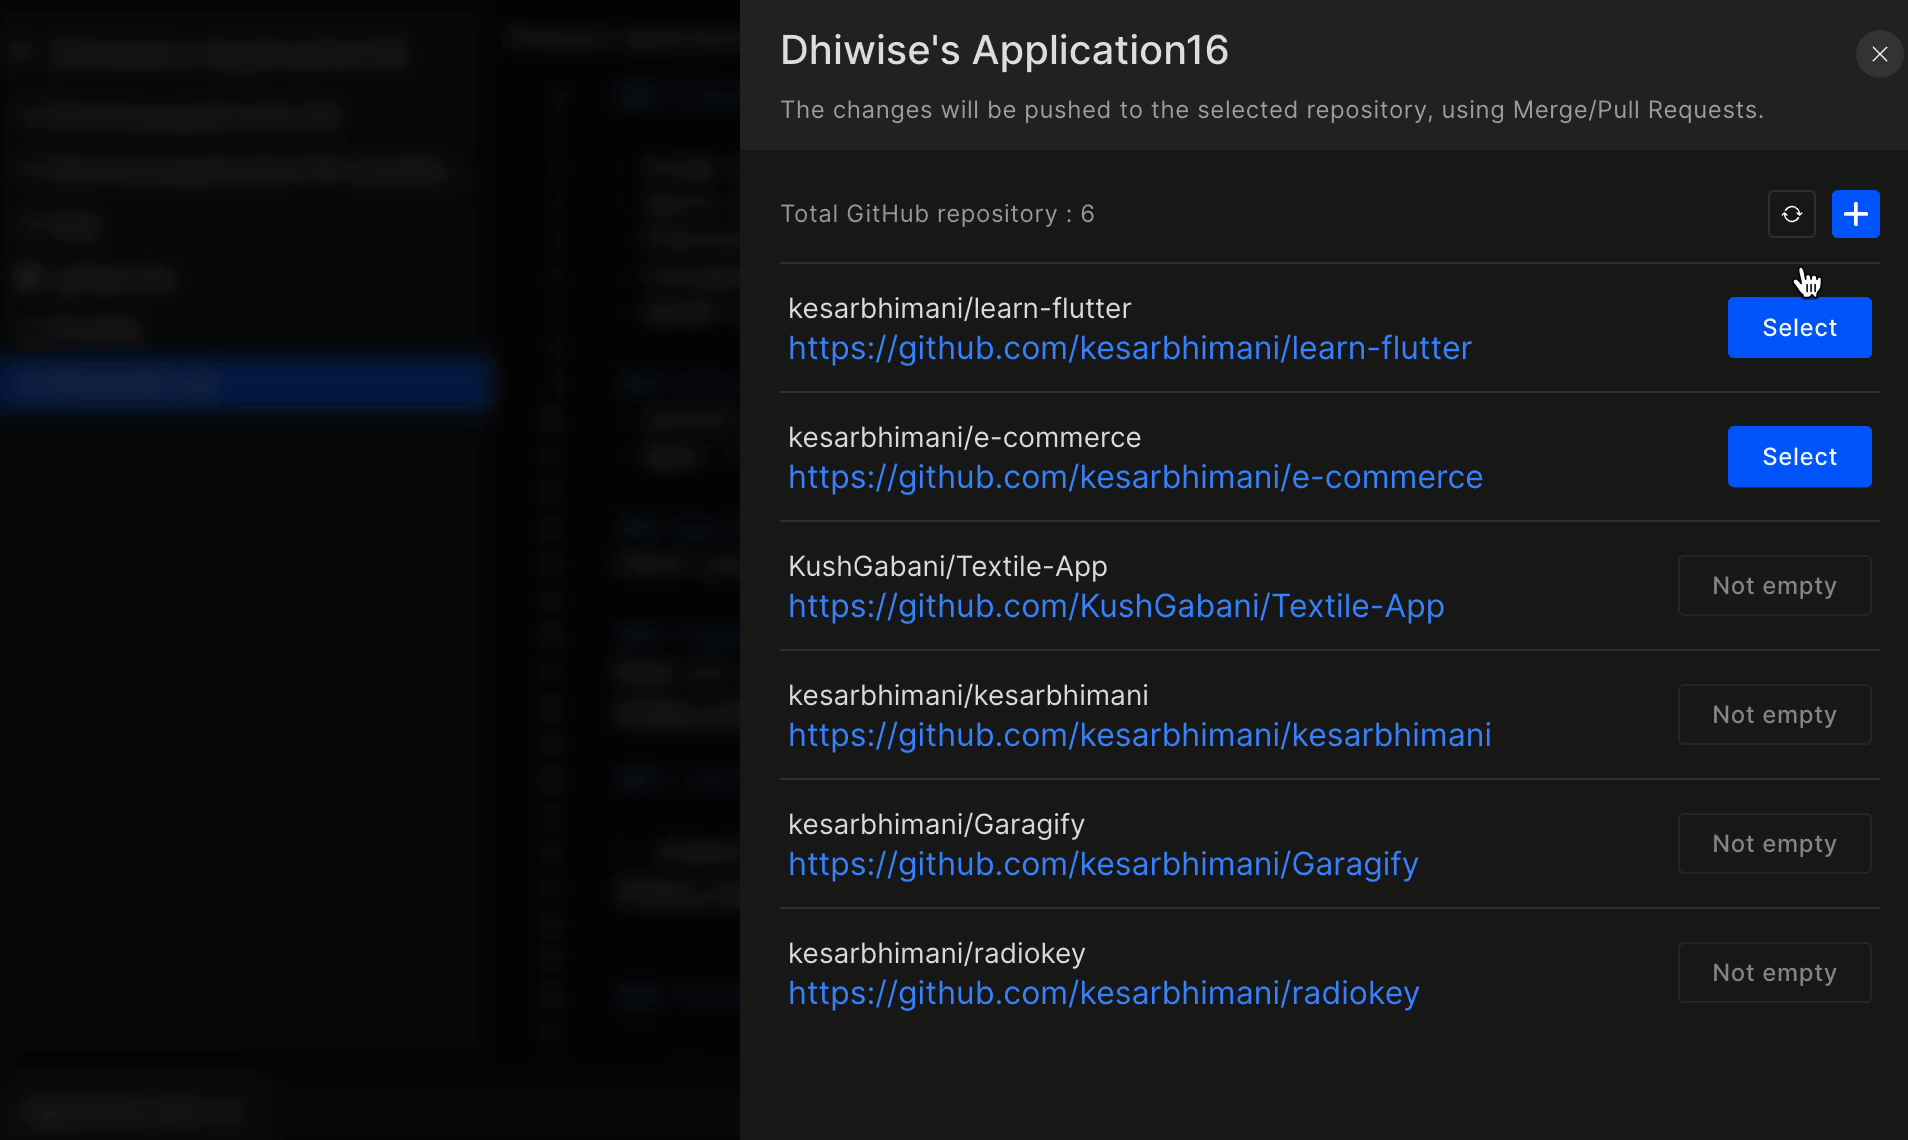This screenshot has height=1140, width=1908.
Task: Open the kesarbhimani/kesarbhimani GitHub link
Action: coord(1139,735)
